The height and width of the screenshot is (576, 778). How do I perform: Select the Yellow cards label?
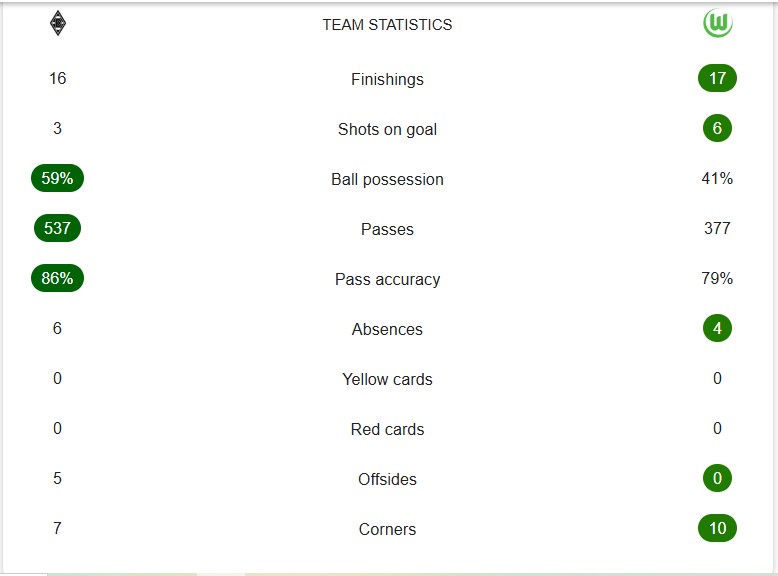388,380
